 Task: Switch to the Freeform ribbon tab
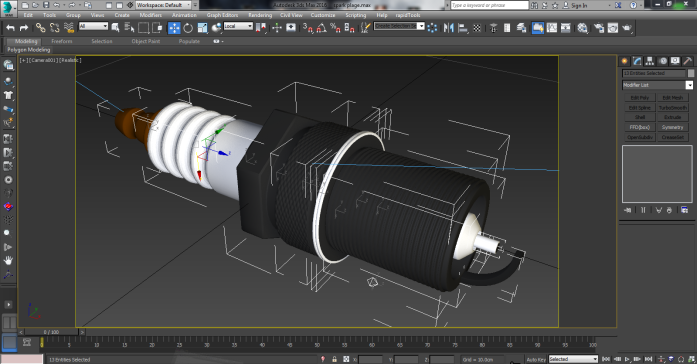[62, 41]
